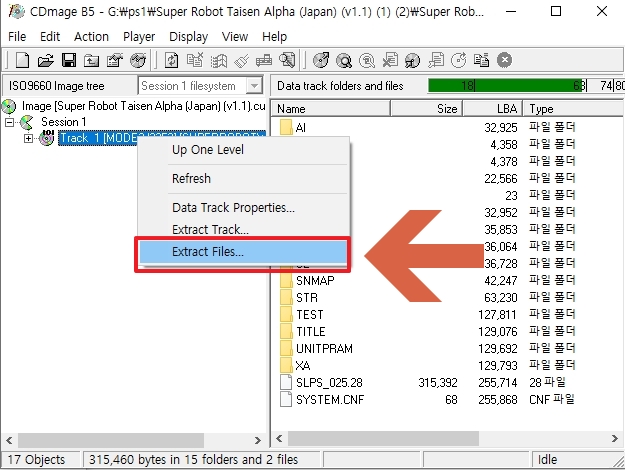
Task: Click the typewriter-shaped toolbar icon
Action: (x=264, y=61)
